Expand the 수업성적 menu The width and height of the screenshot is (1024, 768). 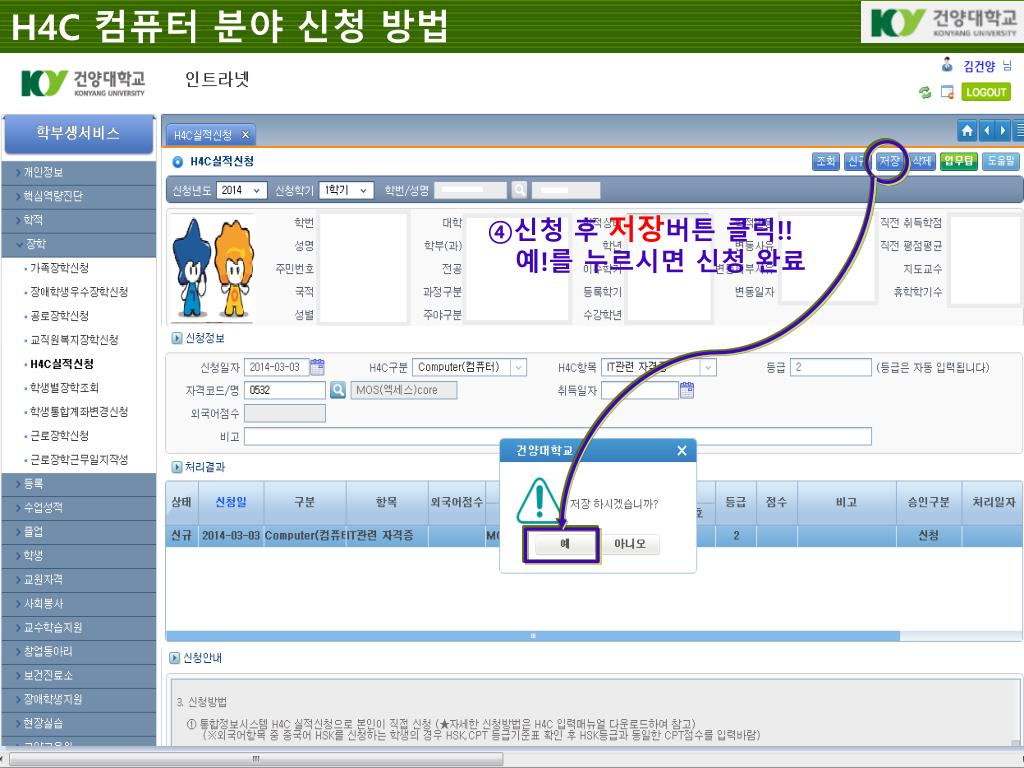pos(78,507)
